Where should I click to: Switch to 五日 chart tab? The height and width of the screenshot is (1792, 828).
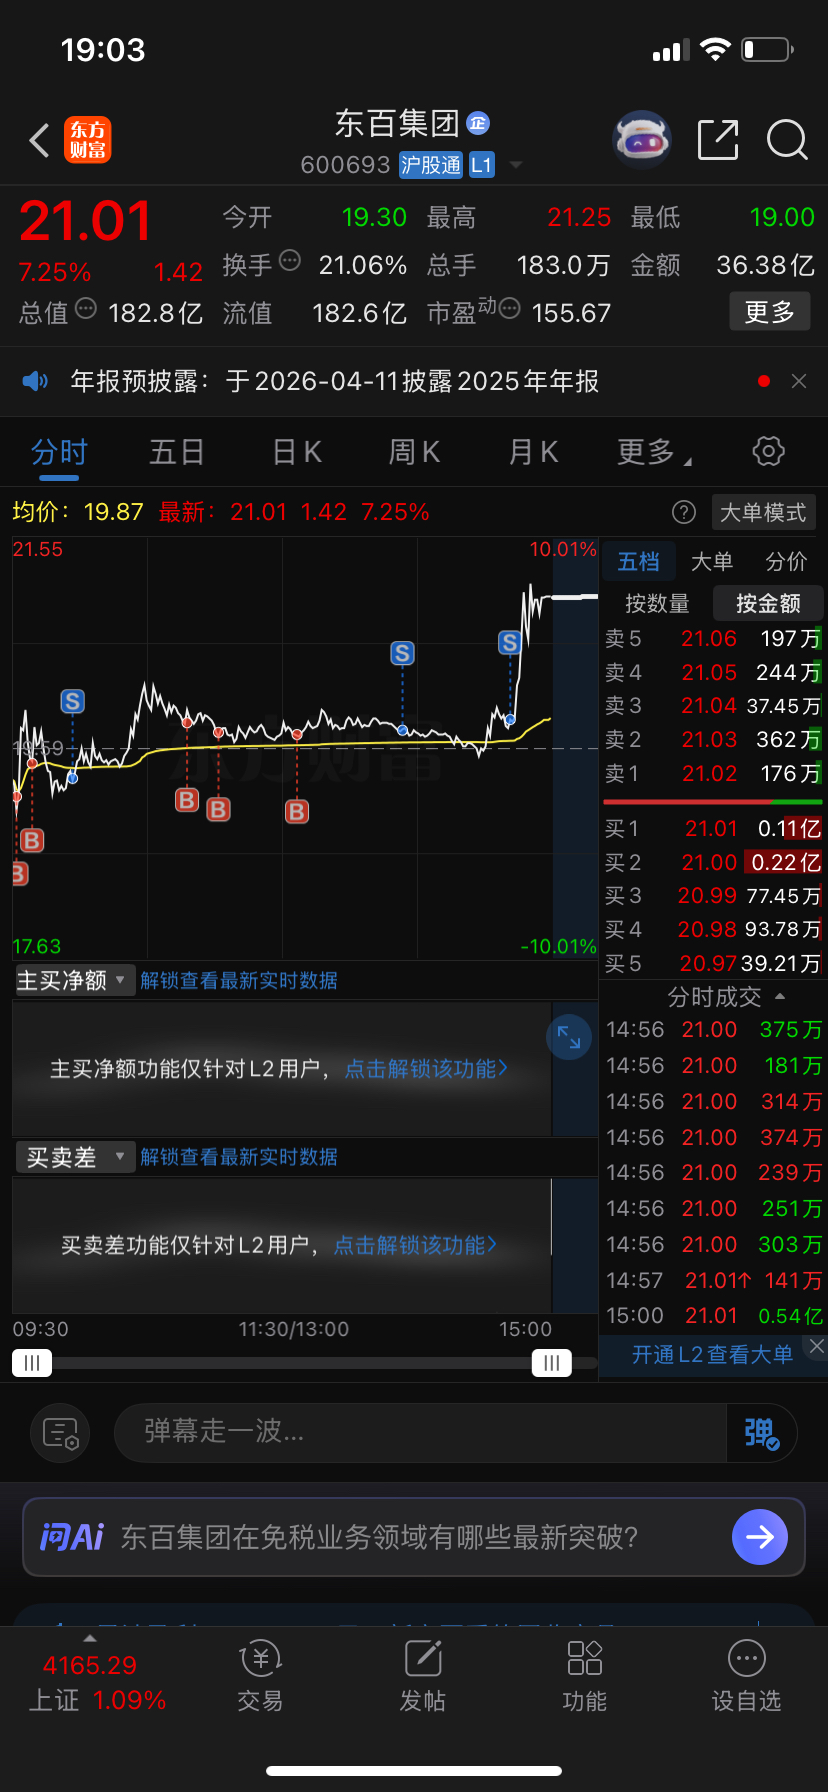tap(177, 452)
